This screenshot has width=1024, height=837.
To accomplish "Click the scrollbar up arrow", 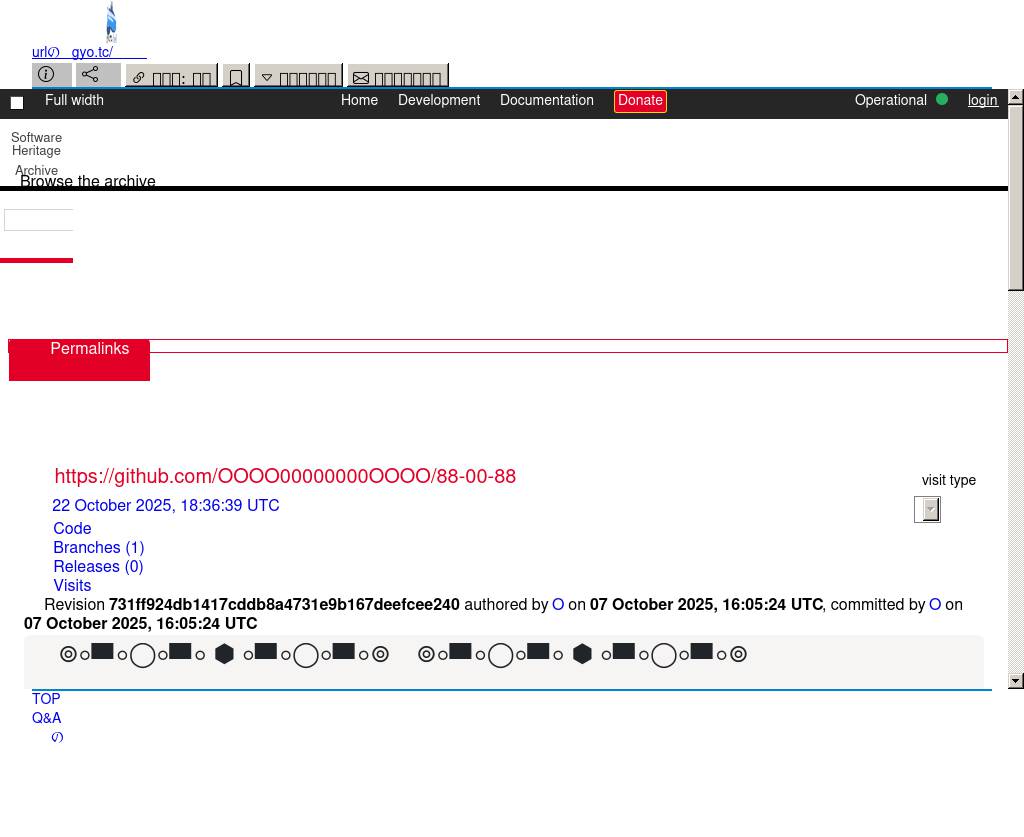I will point(1016,97).
